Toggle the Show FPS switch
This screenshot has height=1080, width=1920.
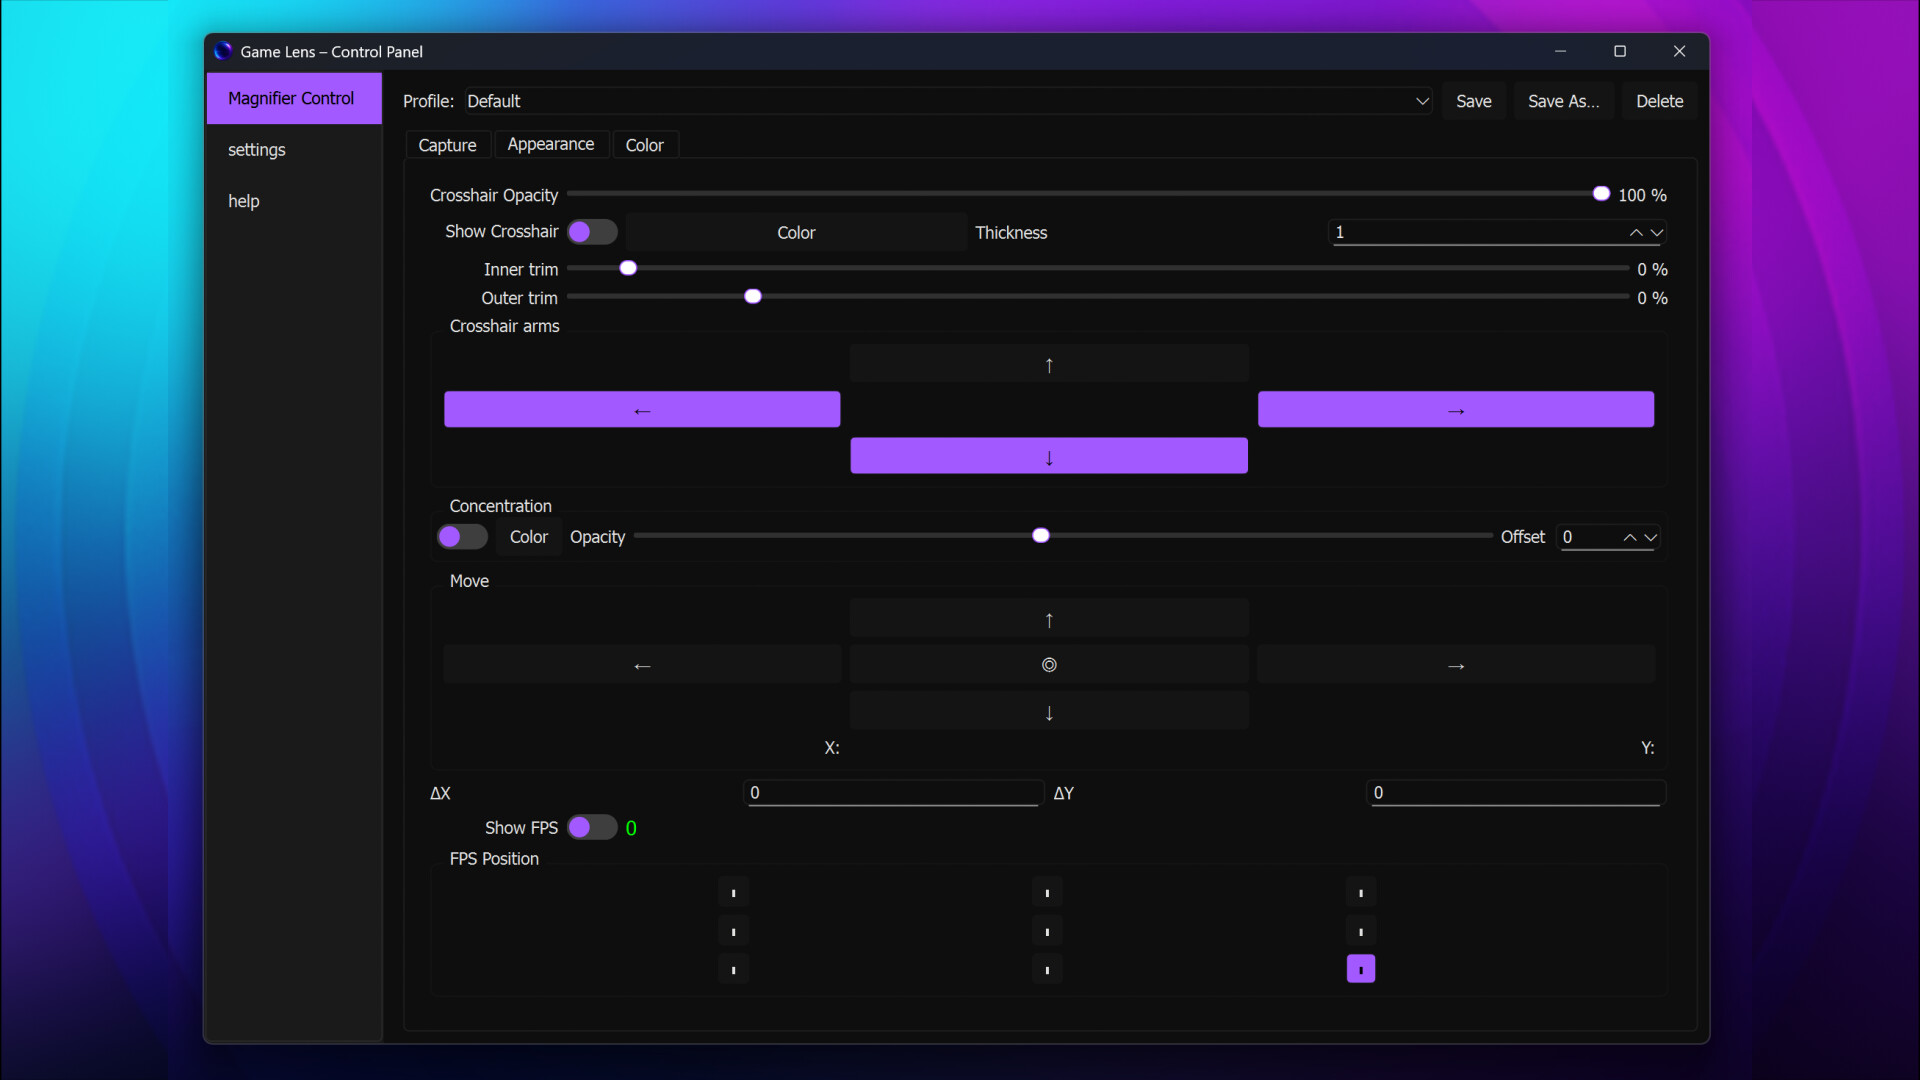[592, 828]
